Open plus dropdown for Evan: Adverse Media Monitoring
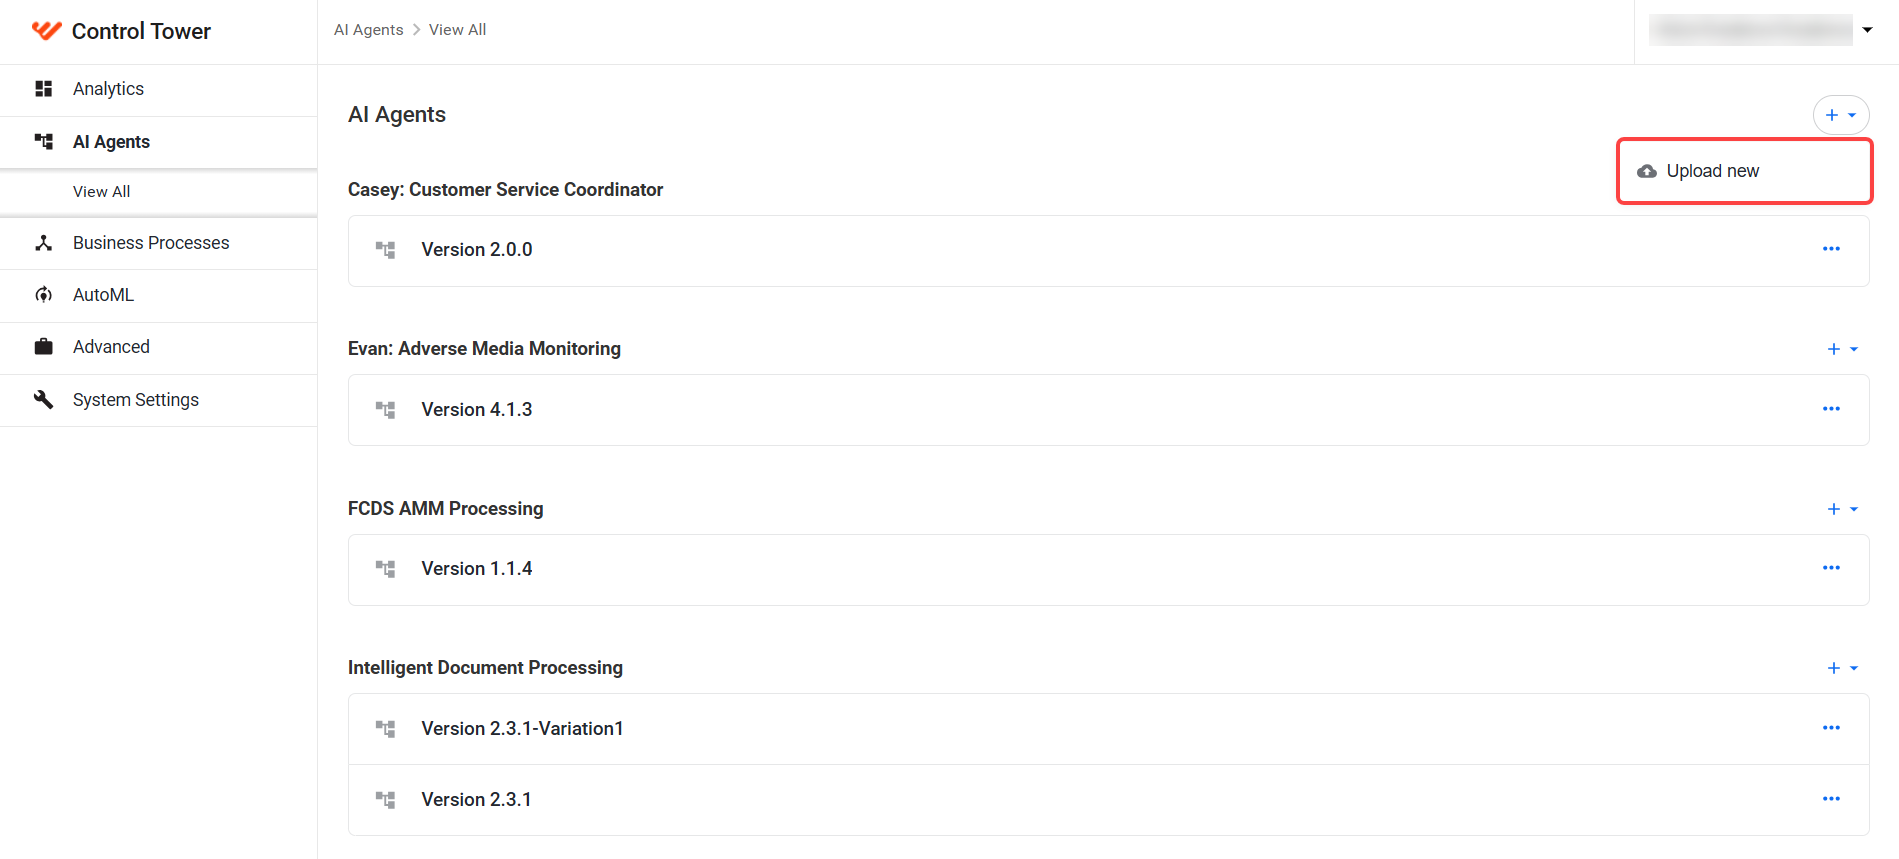 [x=1842, y=349]
